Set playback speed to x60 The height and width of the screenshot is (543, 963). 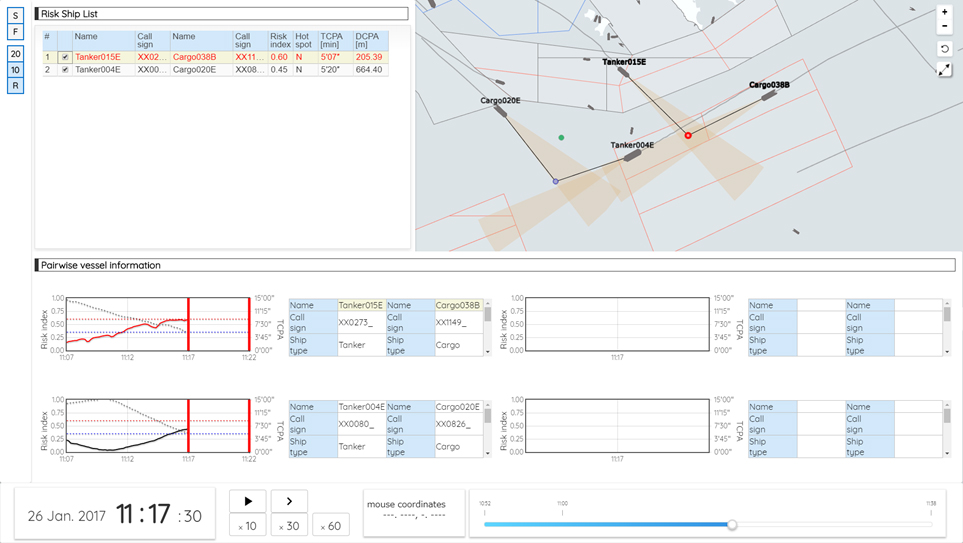click(x=331, y=526)
